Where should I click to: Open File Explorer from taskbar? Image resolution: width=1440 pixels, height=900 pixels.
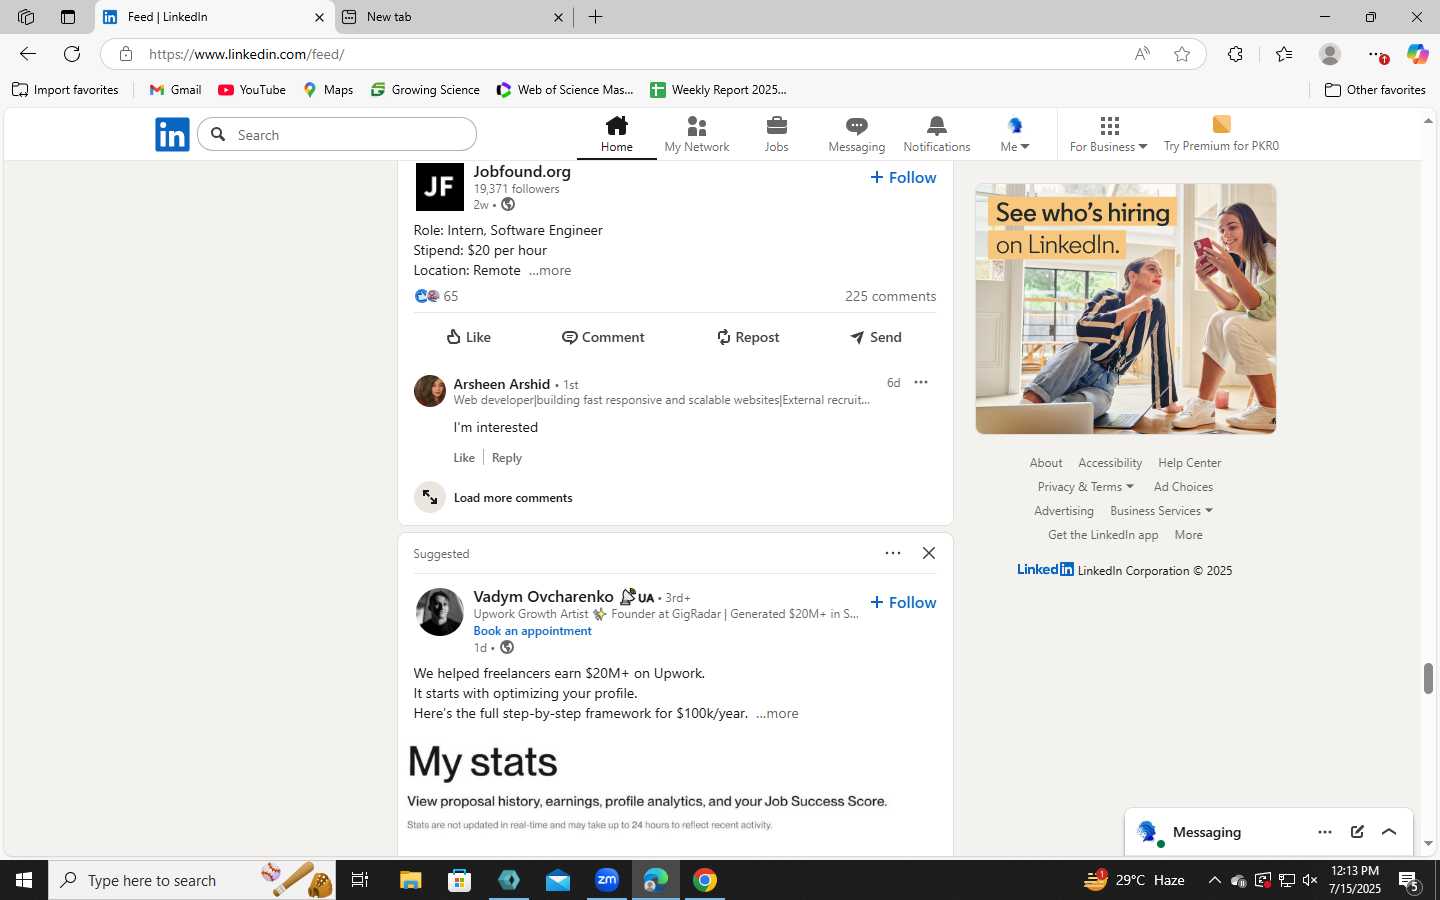pyautogui.click(x=410, y=880)
